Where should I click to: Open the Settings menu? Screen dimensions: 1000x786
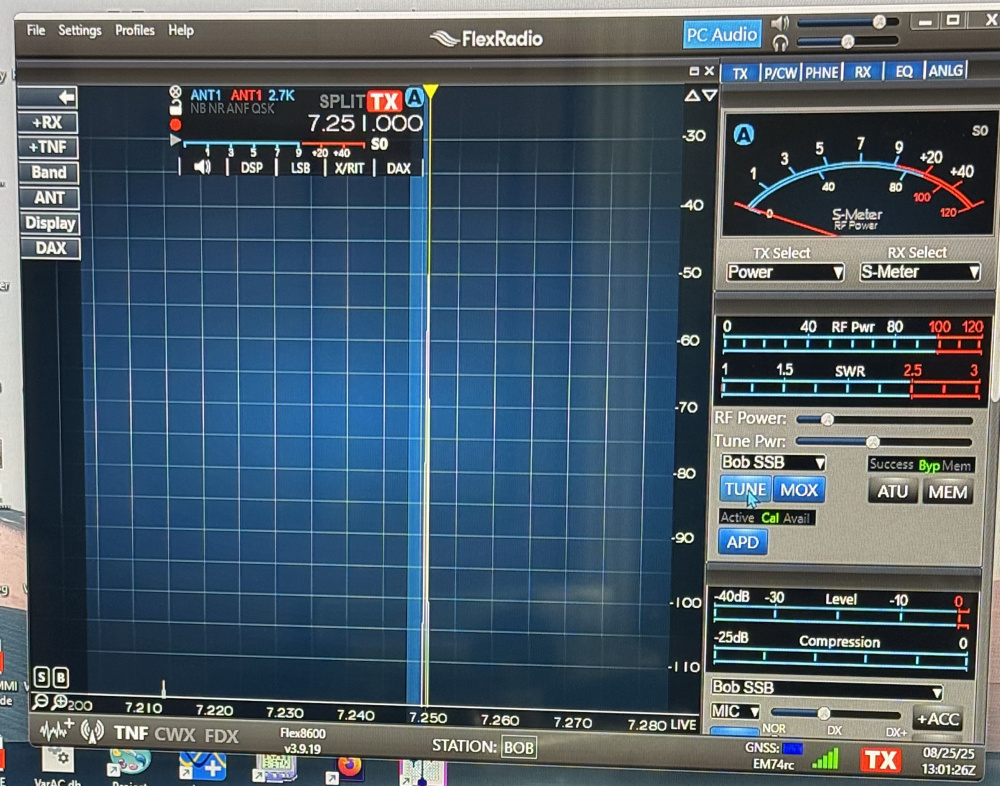click(80, 30)
